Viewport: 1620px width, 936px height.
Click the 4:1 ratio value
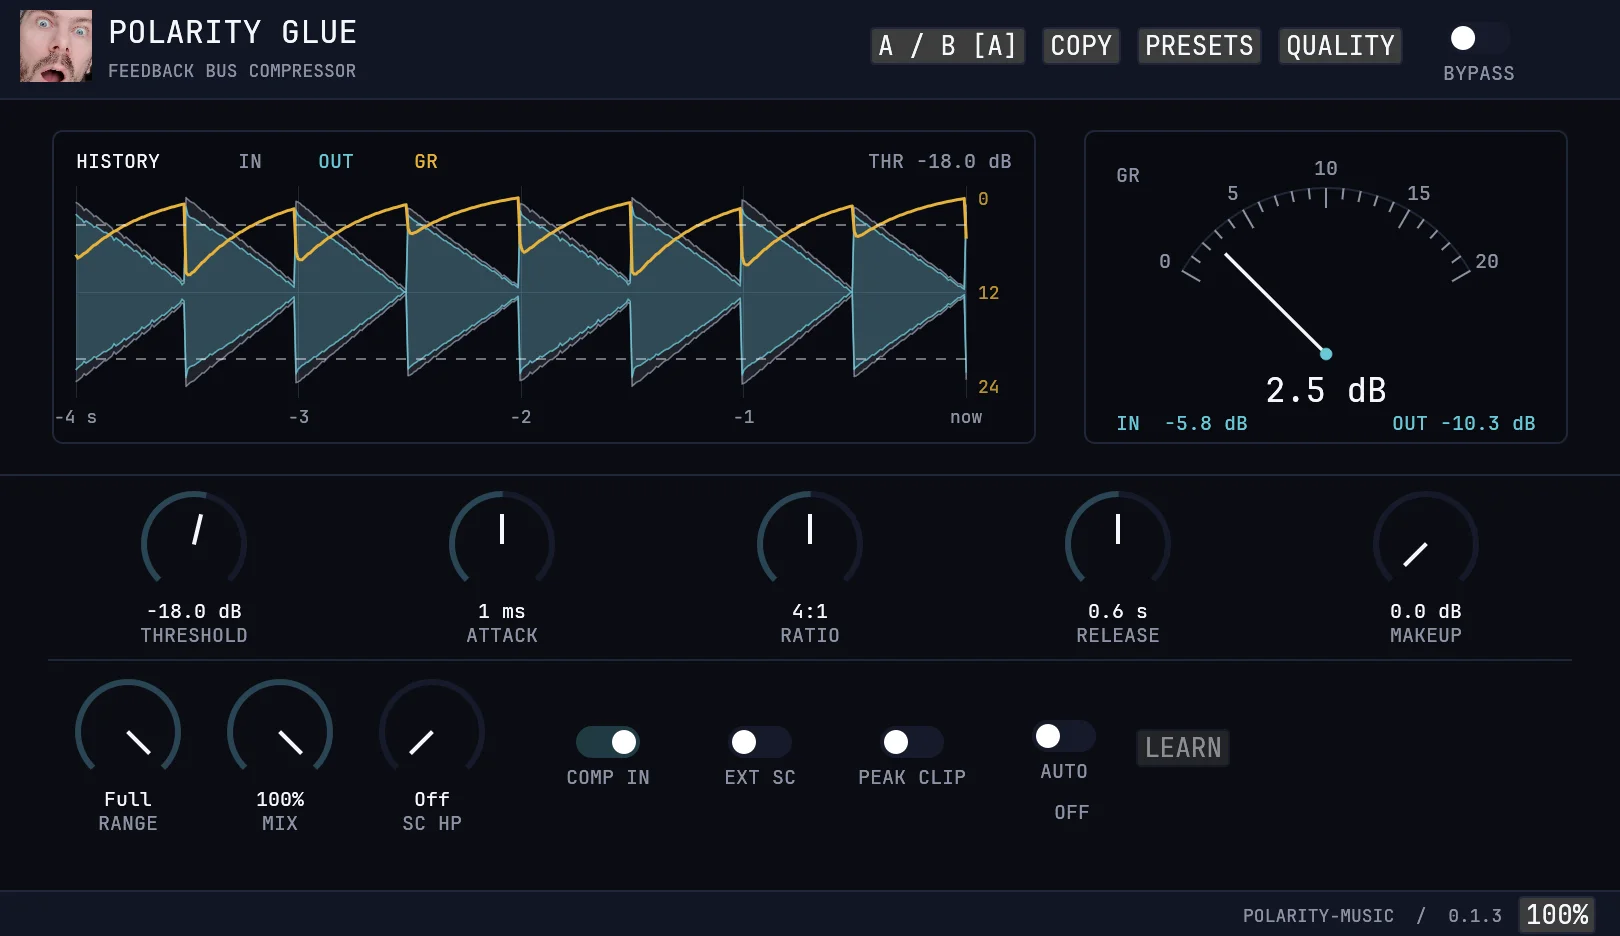pyautogui.click(x=810, y=611)
